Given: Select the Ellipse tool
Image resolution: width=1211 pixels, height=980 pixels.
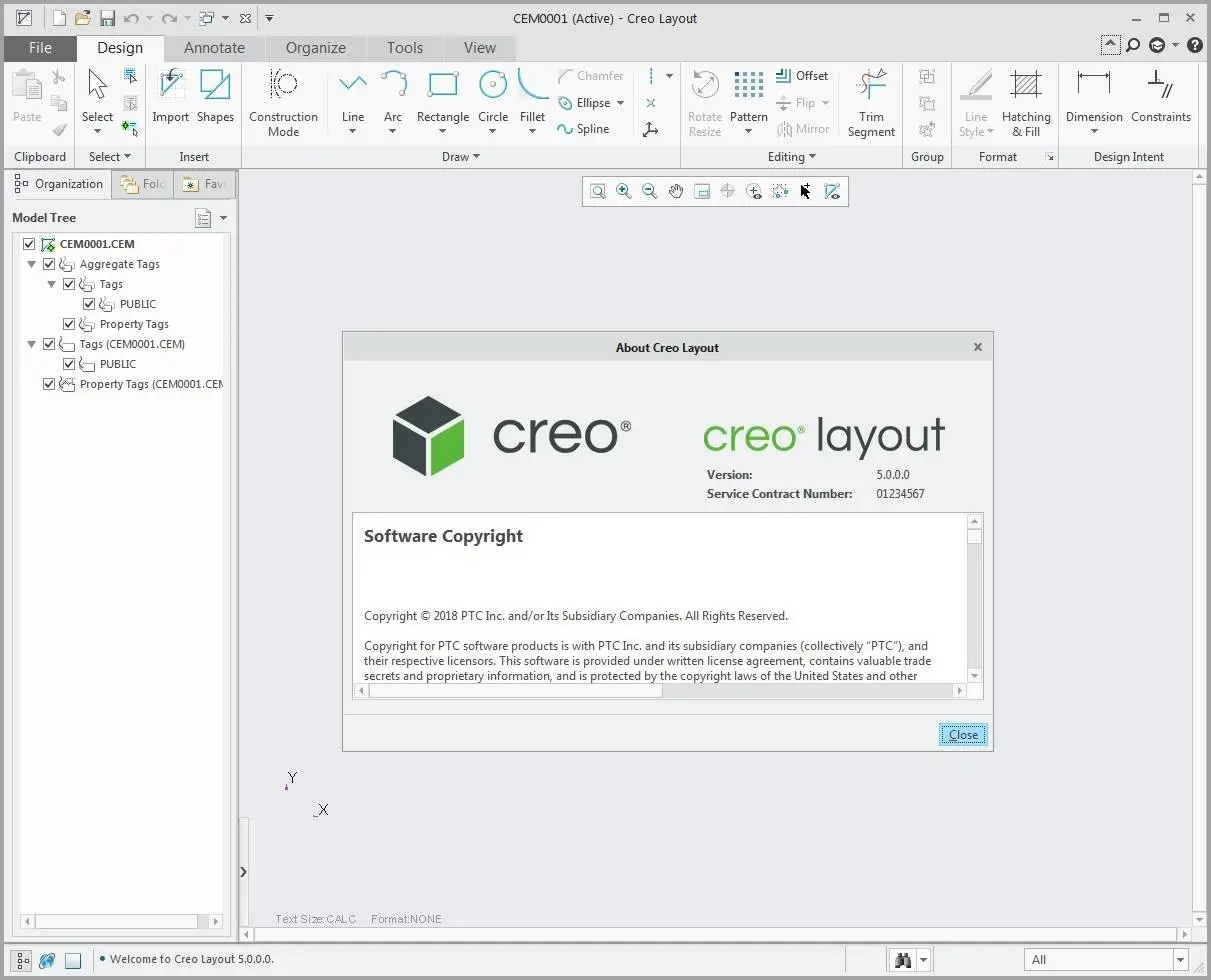Looking at the screenshot, I should (585, 103).
